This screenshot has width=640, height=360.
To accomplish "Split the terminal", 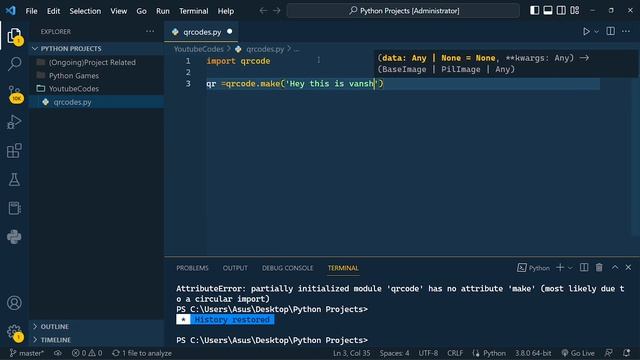I will click(584, 267).
